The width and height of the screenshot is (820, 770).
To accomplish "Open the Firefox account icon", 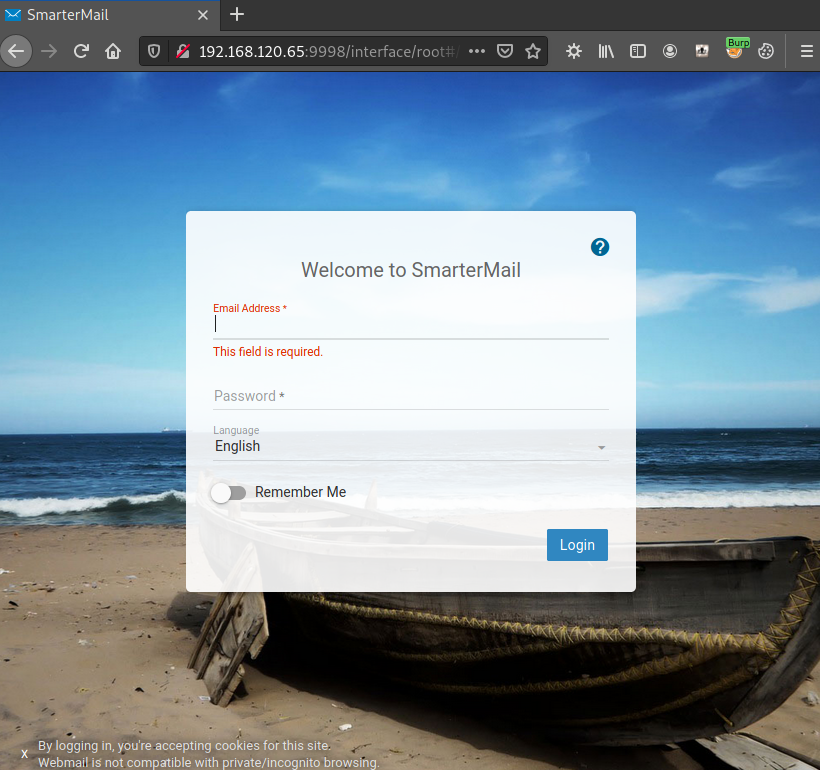I will pyautogui.click(x=670, y=51).
